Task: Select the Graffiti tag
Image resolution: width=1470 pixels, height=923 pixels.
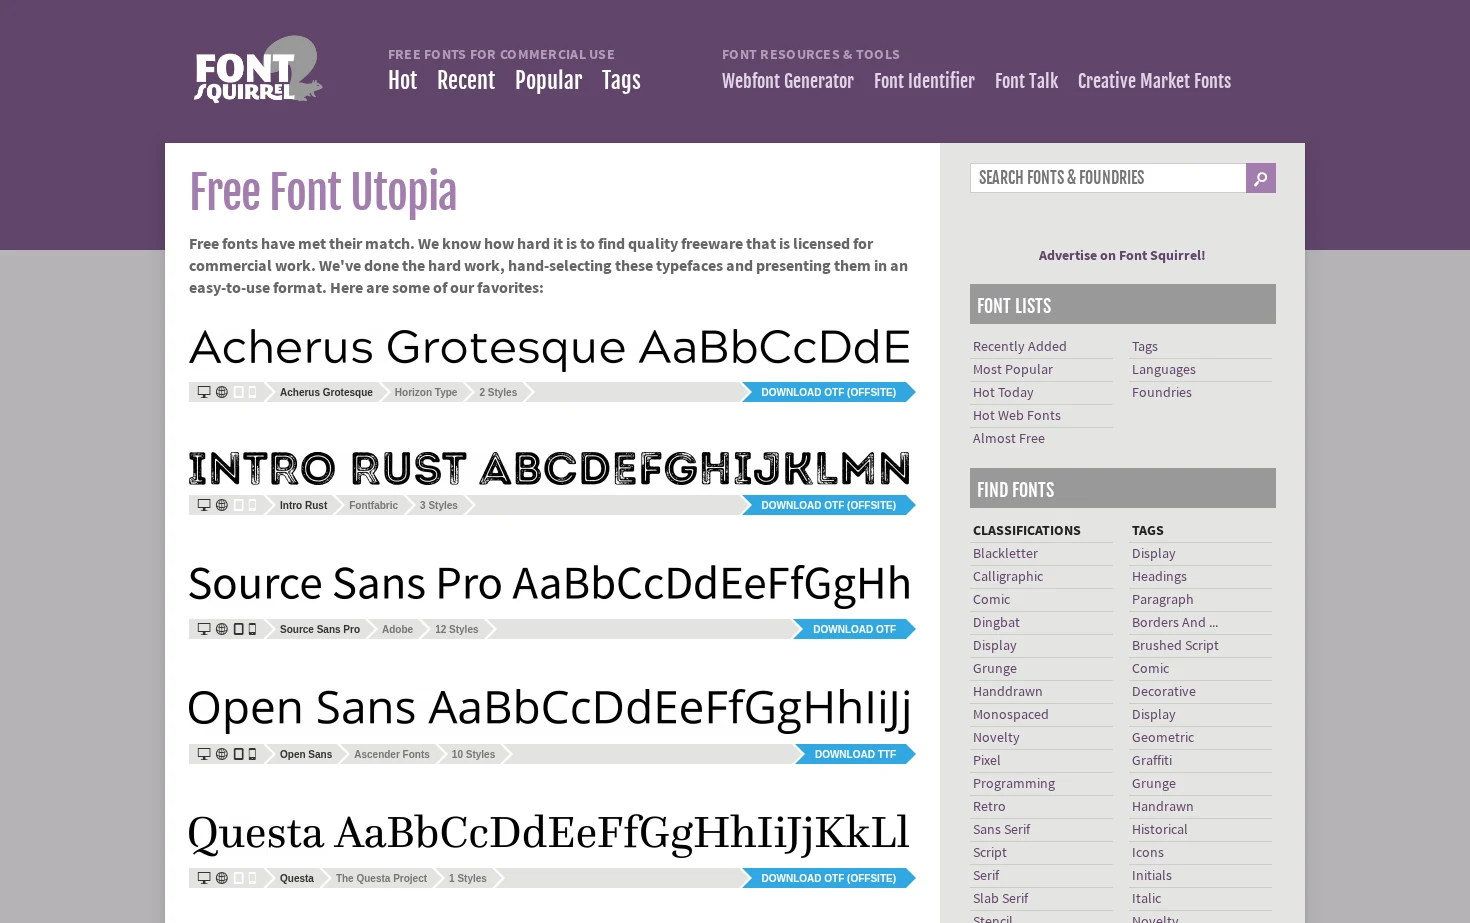Action: (x=1152, y=760)
